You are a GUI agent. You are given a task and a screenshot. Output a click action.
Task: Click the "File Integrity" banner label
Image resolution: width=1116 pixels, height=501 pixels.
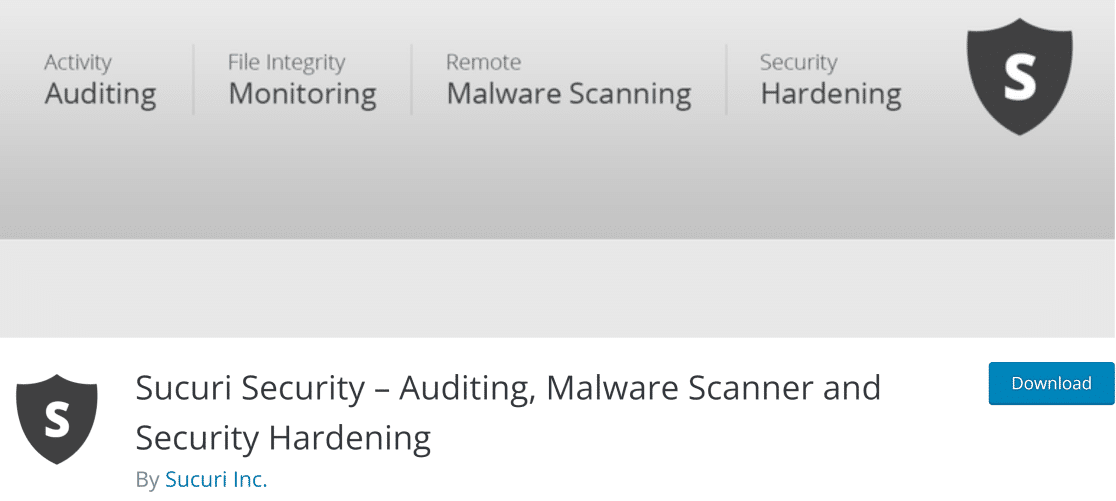288,62
